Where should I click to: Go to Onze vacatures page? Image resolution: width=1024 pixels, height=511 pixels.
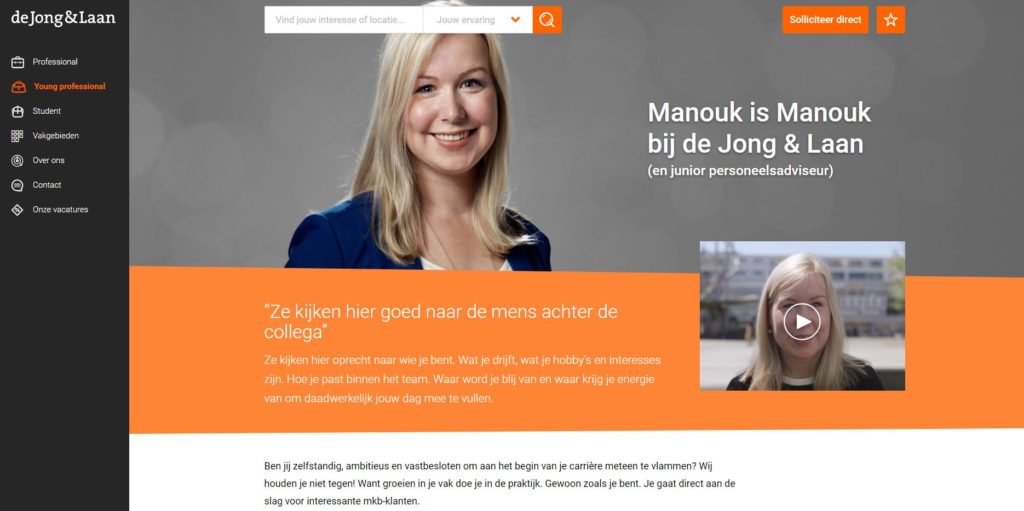coord(60,210)
